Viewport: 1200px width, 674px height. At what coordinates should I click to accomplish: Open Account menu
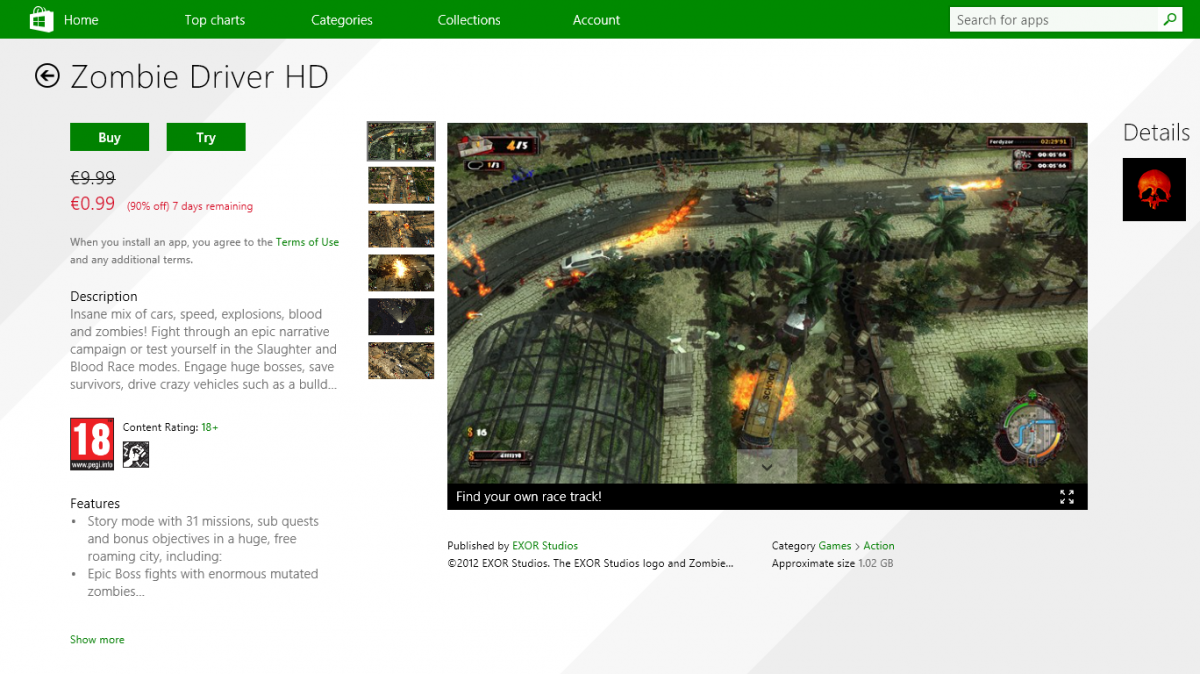point(596,20)
